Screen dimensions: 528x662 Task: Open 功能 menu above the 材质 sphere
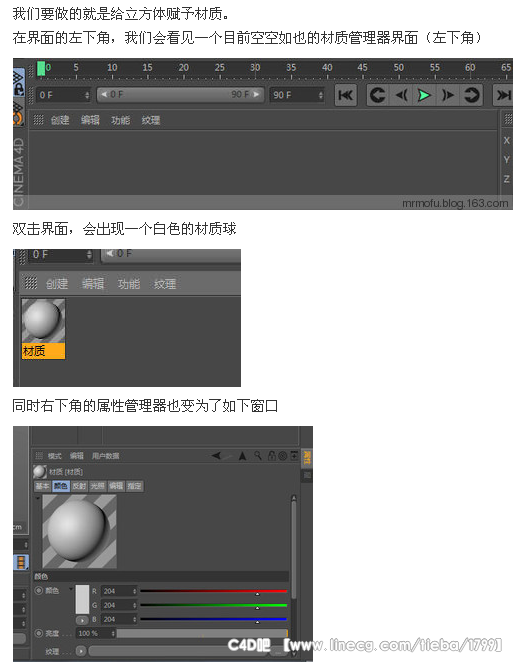(129, 284)
